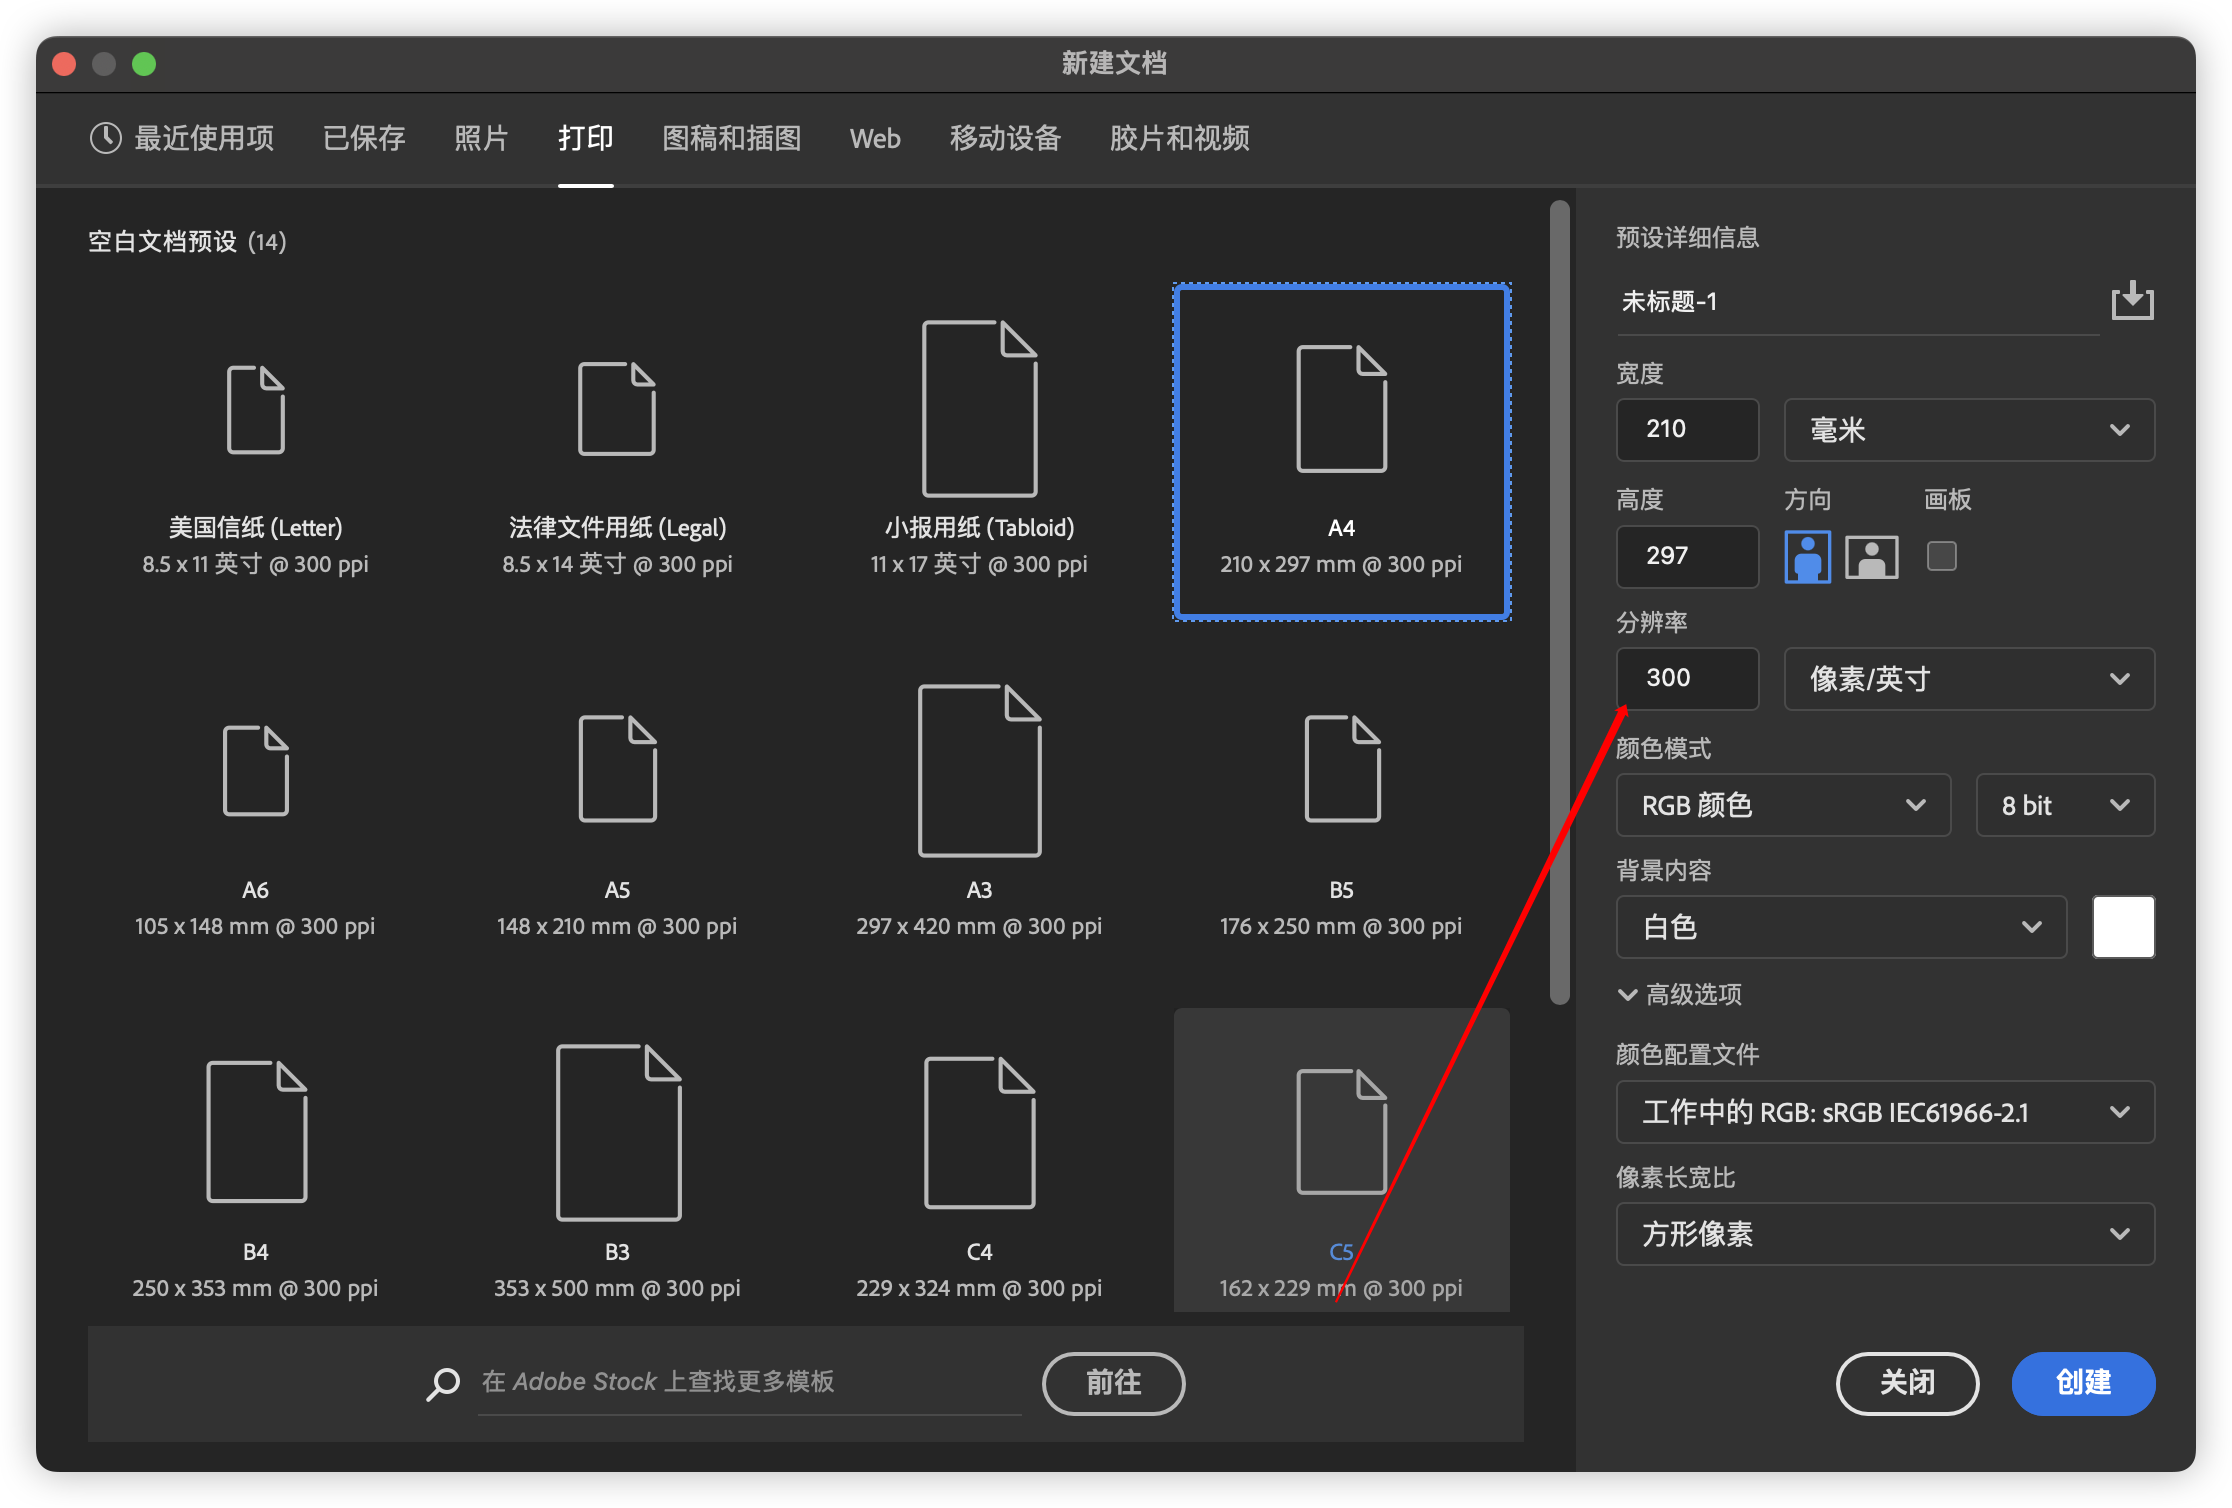Switch to the 已保存 tab
The width and height of the screenshot is (2232, 1508).
tap(364, 138)
